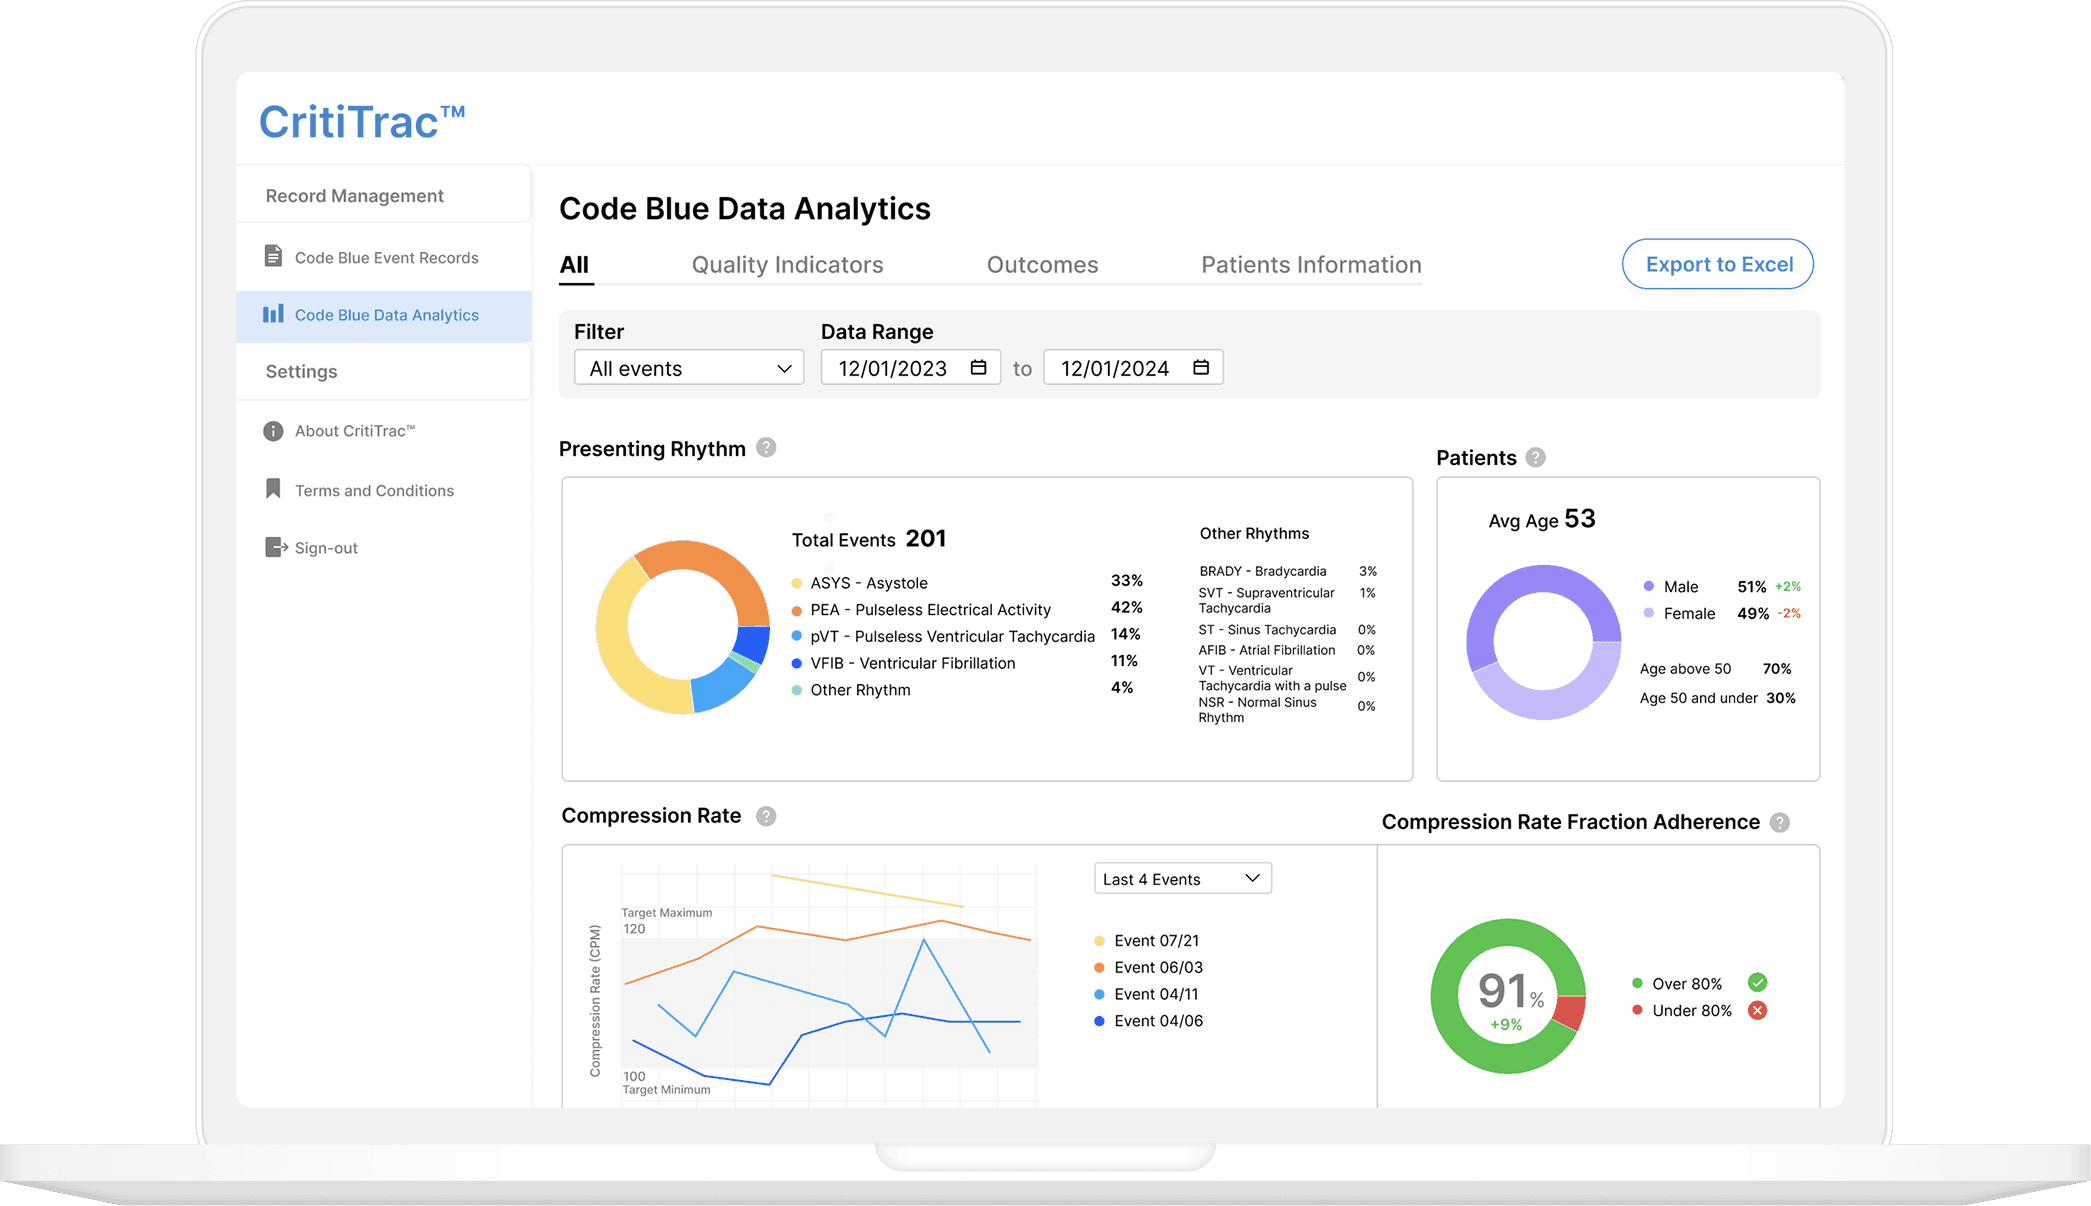
Task: Open the end date calendar icon
Action: (1201, 368)
